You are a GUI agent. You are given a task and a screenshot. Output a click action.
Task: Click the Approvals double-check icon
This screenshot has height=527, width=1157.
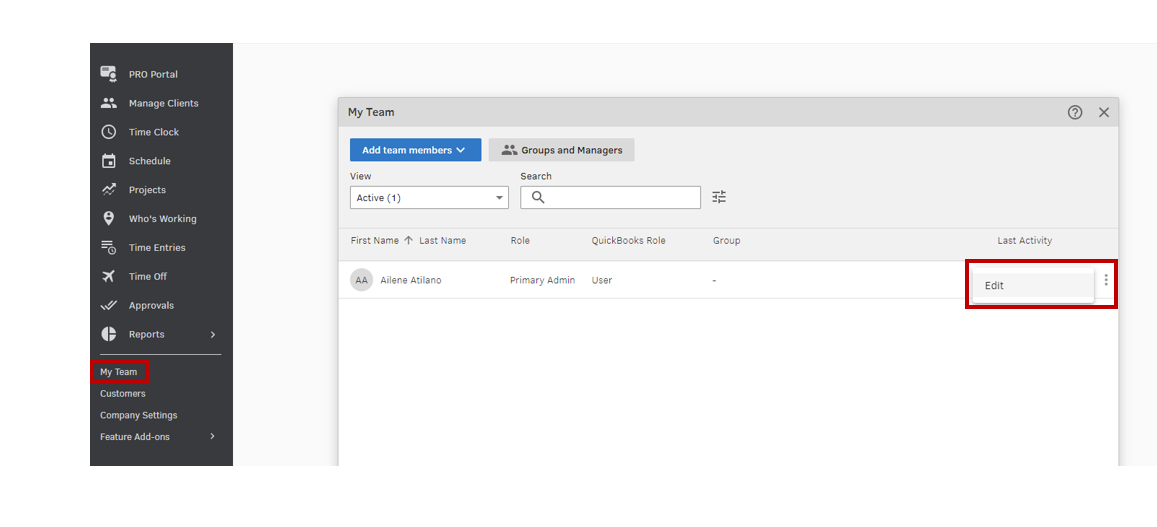(109, 306)
